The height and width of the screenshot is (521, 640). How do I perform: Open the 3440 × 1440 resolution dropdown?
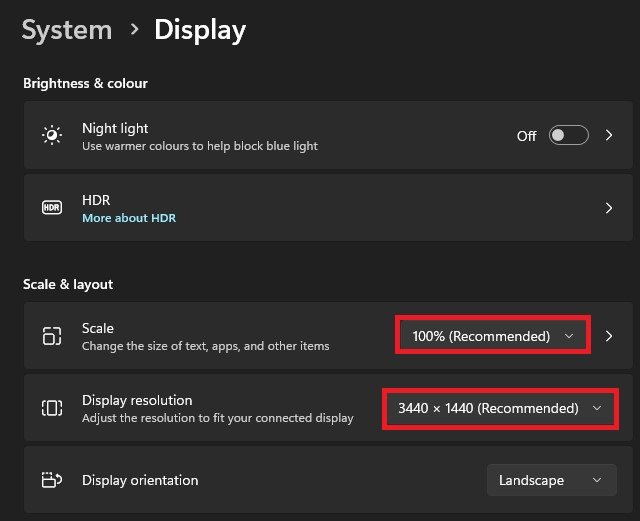[500, 408]
